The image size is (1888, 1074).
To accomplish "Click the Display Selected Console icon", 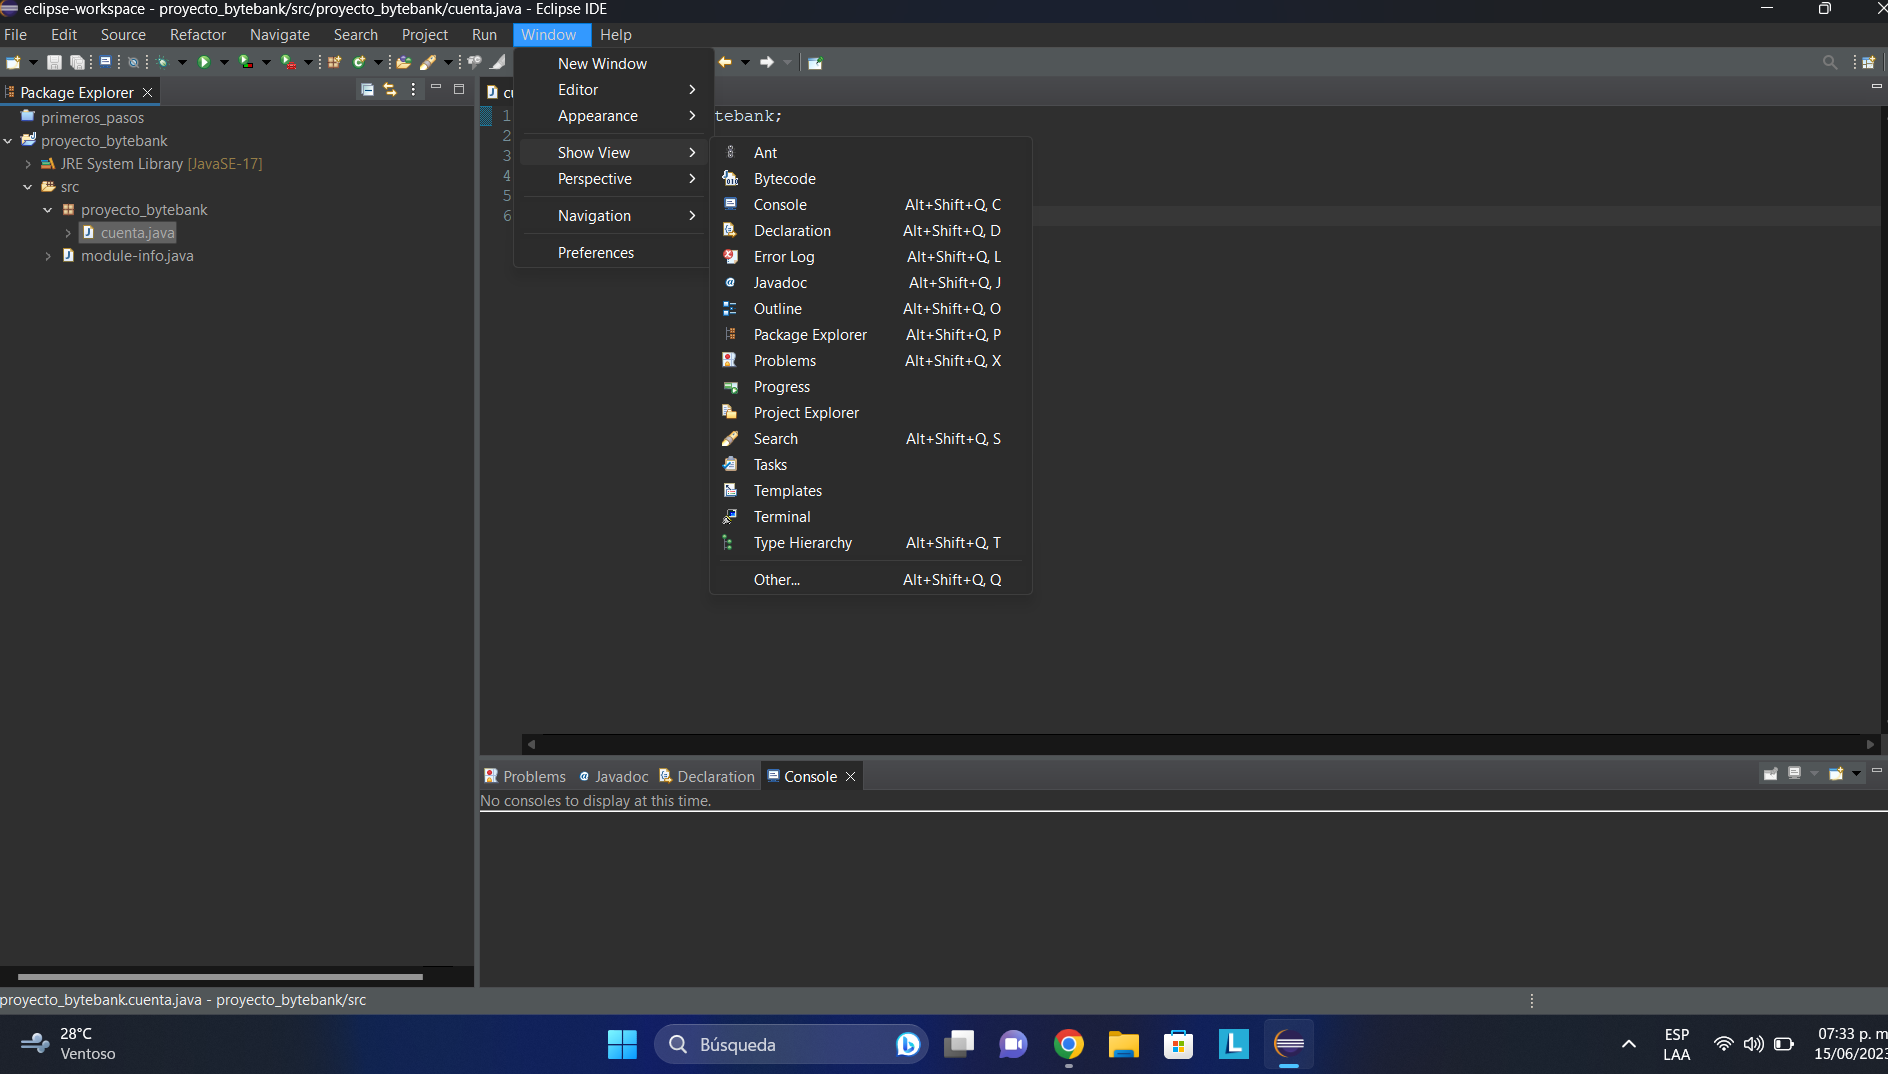I will click(1794, 773).
